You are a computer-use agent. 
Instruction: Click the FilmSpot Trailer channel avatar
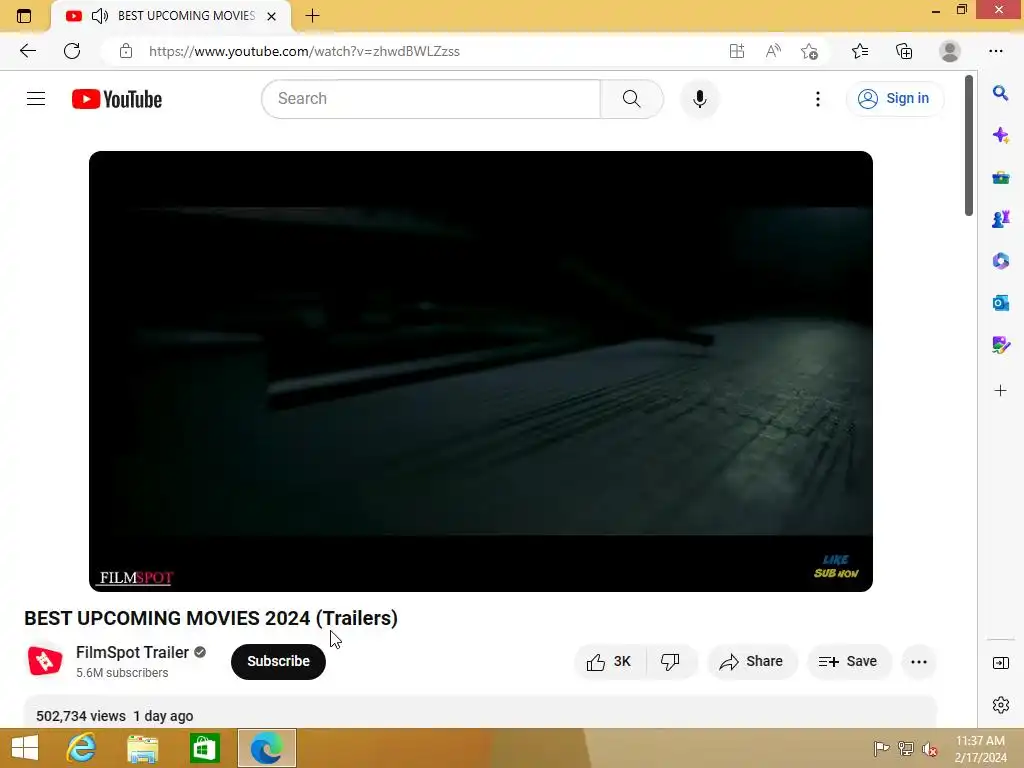point(45,661)
